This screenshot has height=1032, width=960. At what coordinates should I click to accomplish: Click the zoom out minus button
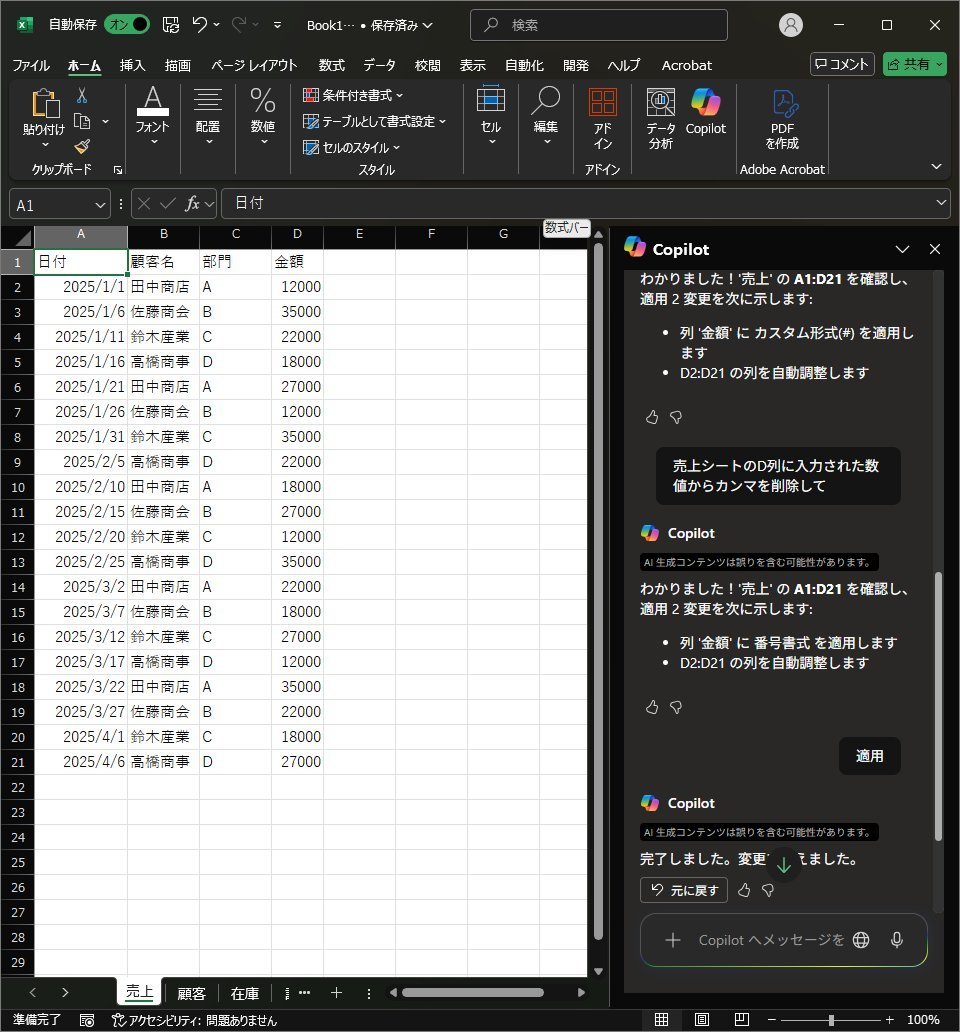[x=772, y=1020]
